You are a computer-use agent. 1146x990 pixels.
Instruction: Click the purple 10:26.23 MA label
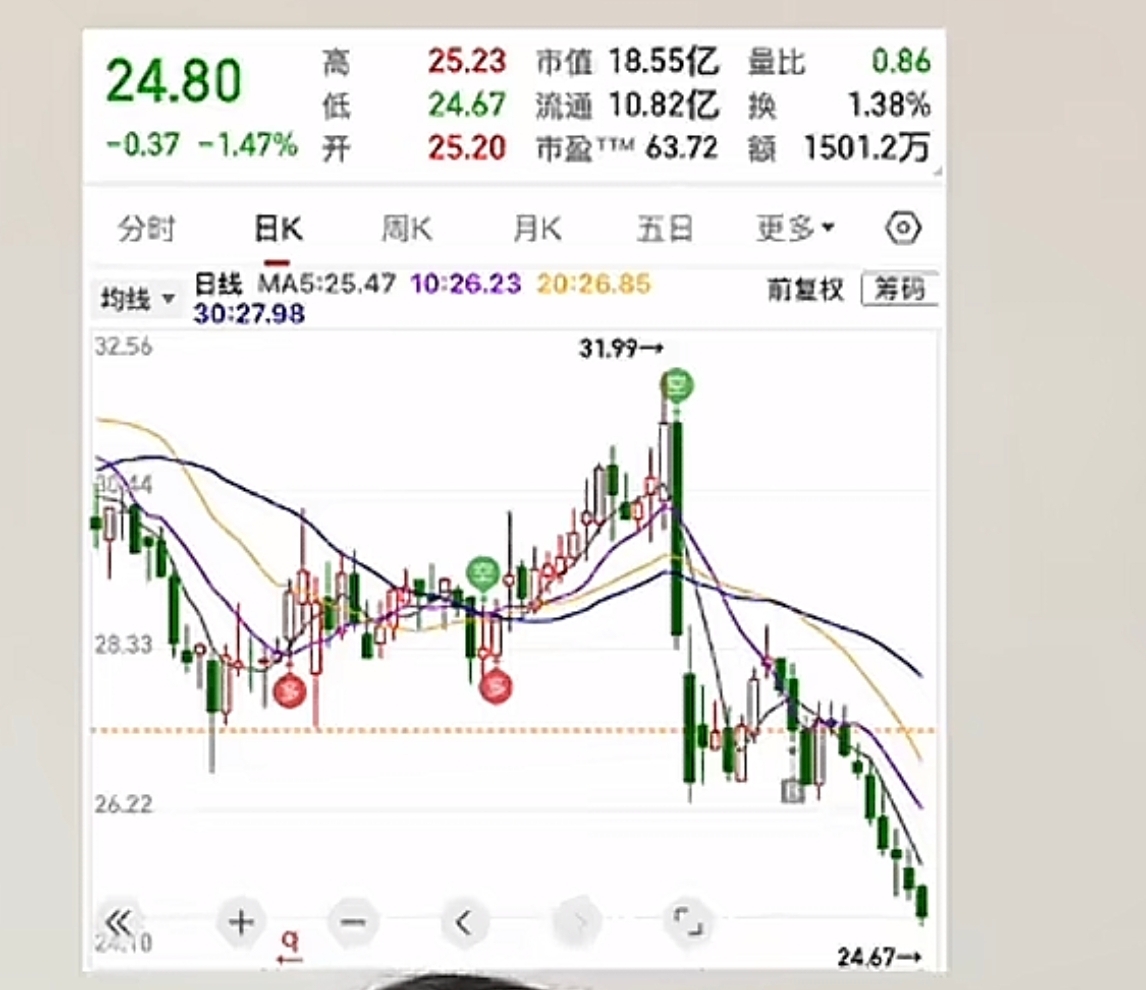point(466,283)
